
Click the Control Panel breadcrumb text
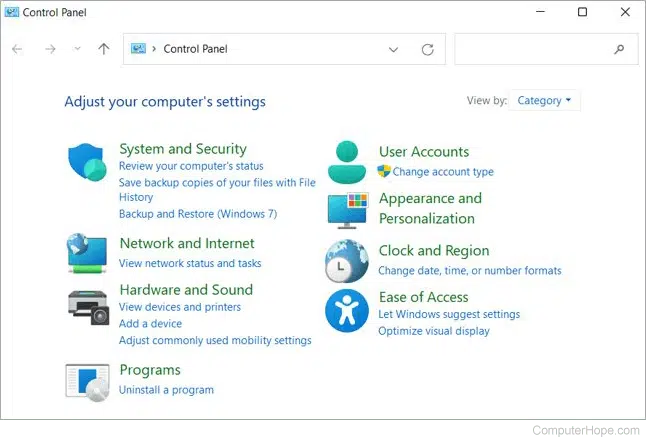[x=195, y=49]
